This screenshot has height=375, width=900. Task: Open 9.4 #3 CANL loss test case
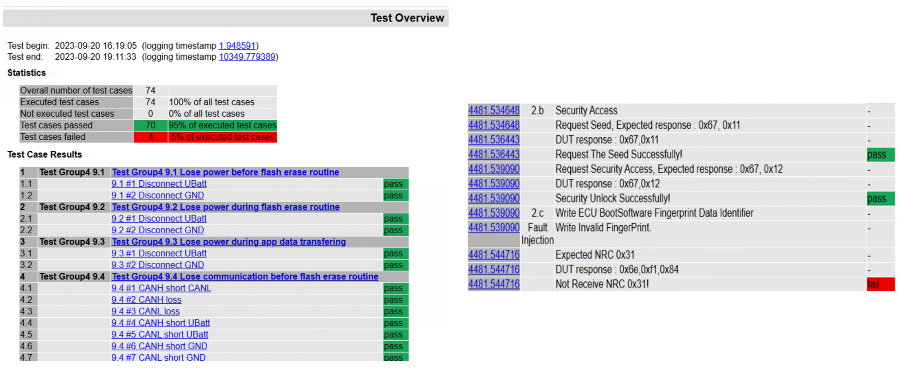(145, 311)
